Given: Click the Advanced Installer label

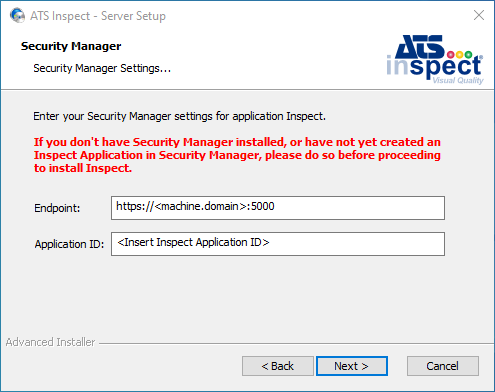Looking at the screenshot, I should (x=50, y=342).
